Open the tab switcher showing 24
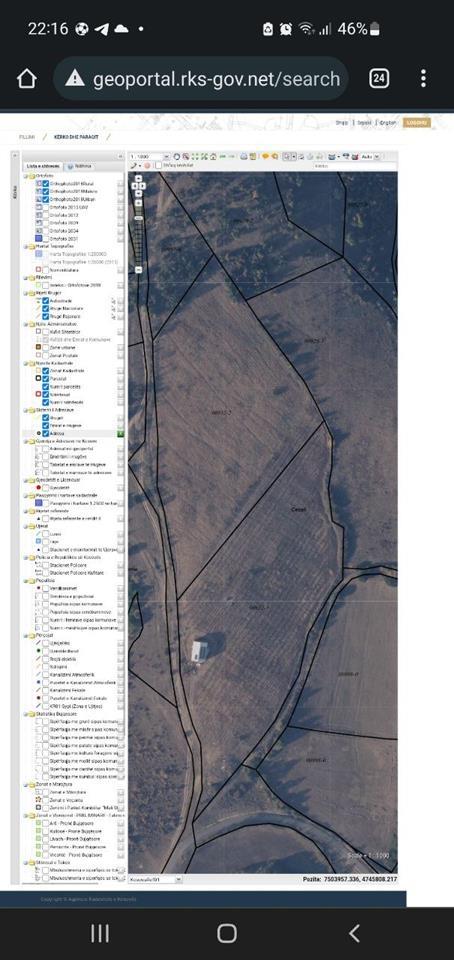The height and width of the screenshot is (960, 454). click(379, 78)
